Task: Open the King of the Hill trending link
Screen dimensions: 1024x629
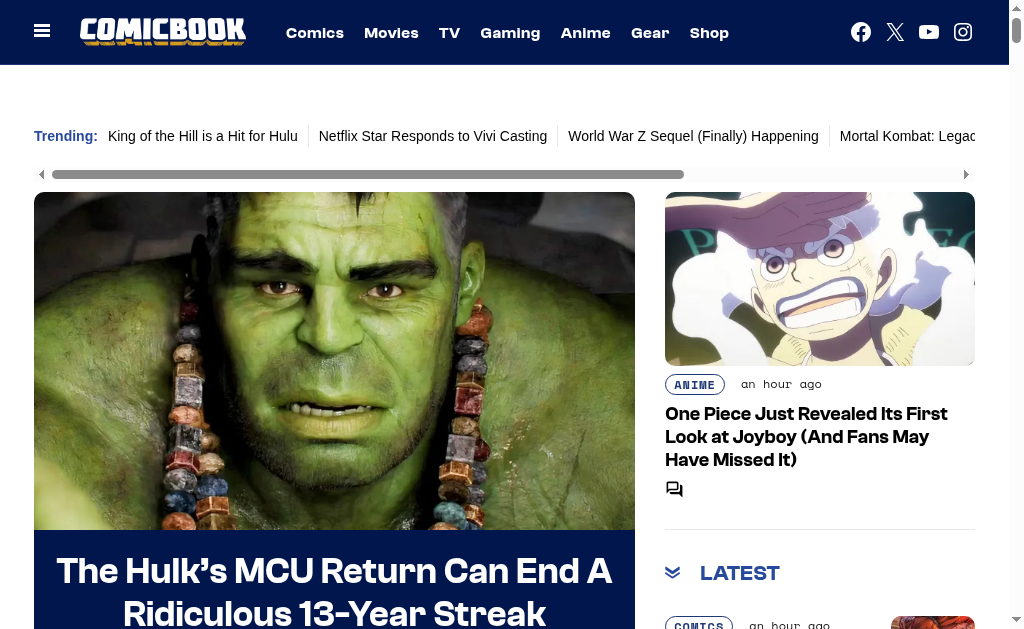Action: point(202,136)
